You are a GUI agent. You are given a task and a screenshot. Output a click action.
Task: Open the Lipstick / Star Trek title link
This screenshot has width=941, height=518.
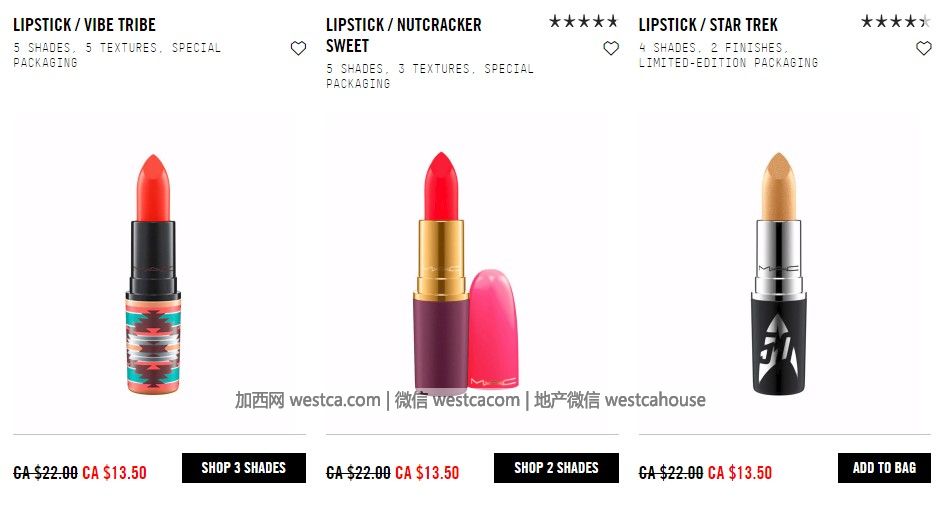708,25
